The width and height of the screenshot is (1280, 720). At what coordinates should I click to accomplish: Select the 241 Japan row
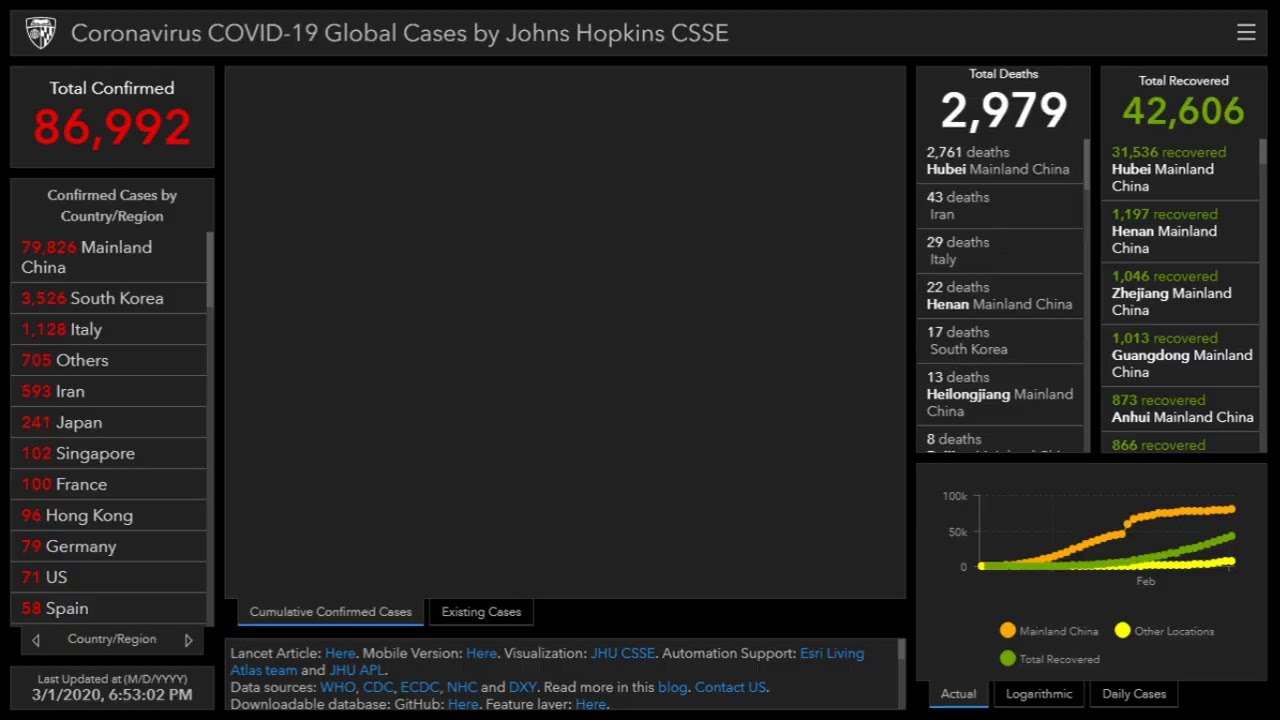109,422
